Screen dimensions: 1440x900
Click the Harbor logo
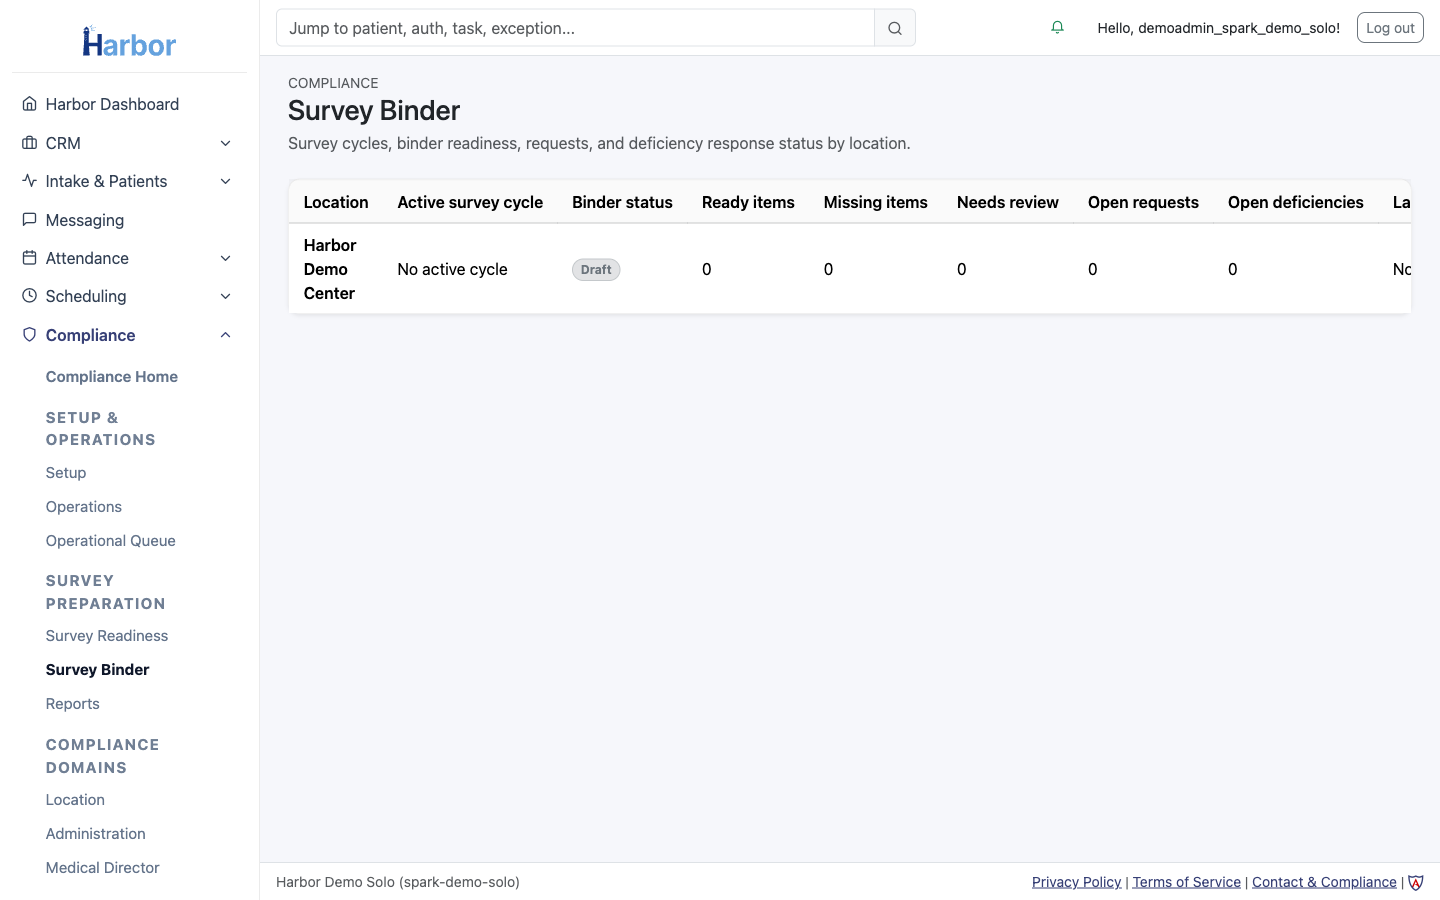pyautogui.click(x=129, y=42)
